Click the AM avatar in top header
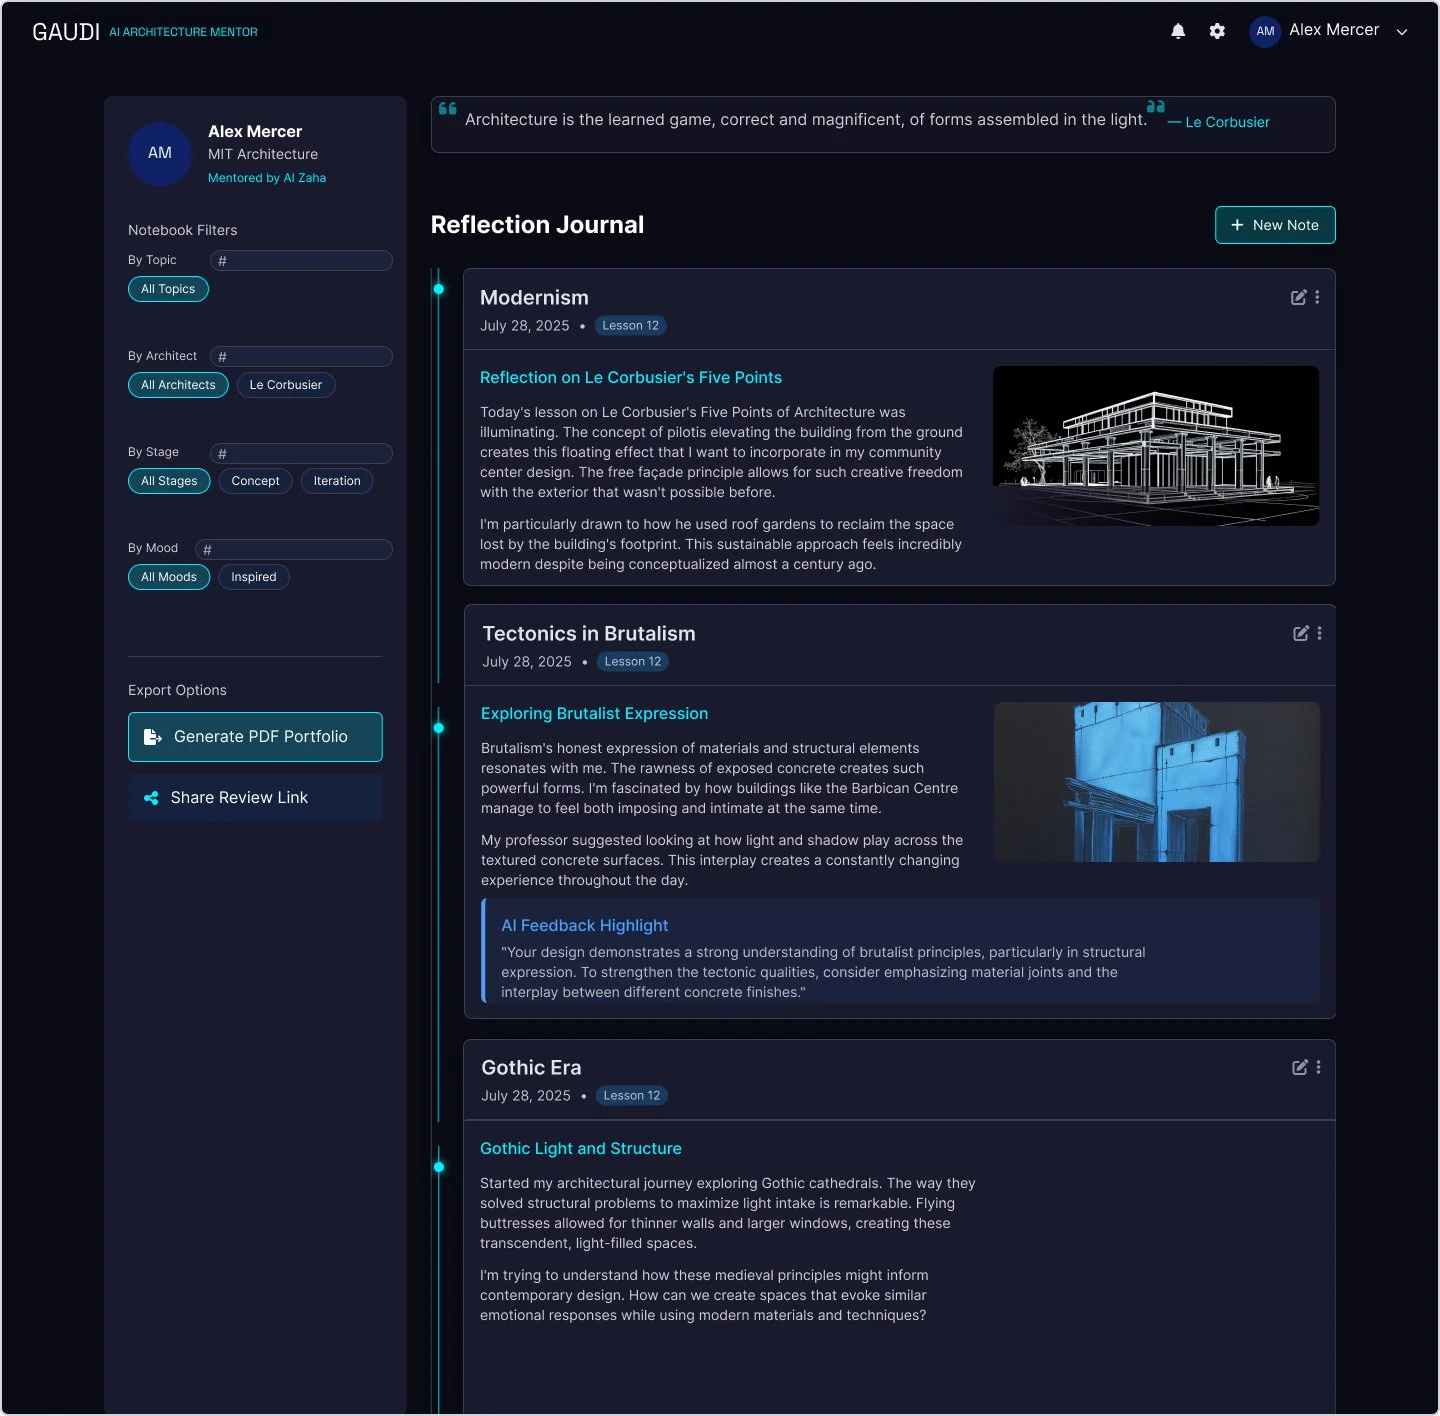The image size is (1440, 1416). pos(1265,31)
